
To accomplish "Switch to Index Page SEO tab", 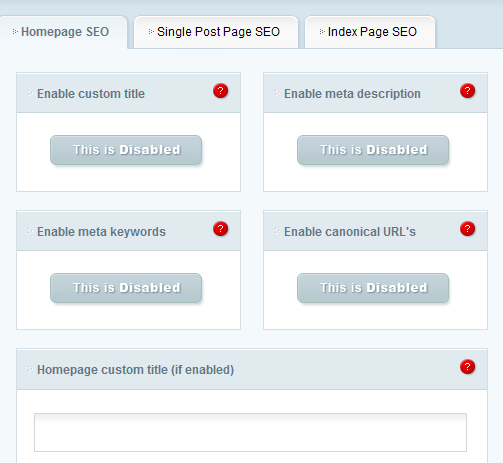I will point(370,32).
